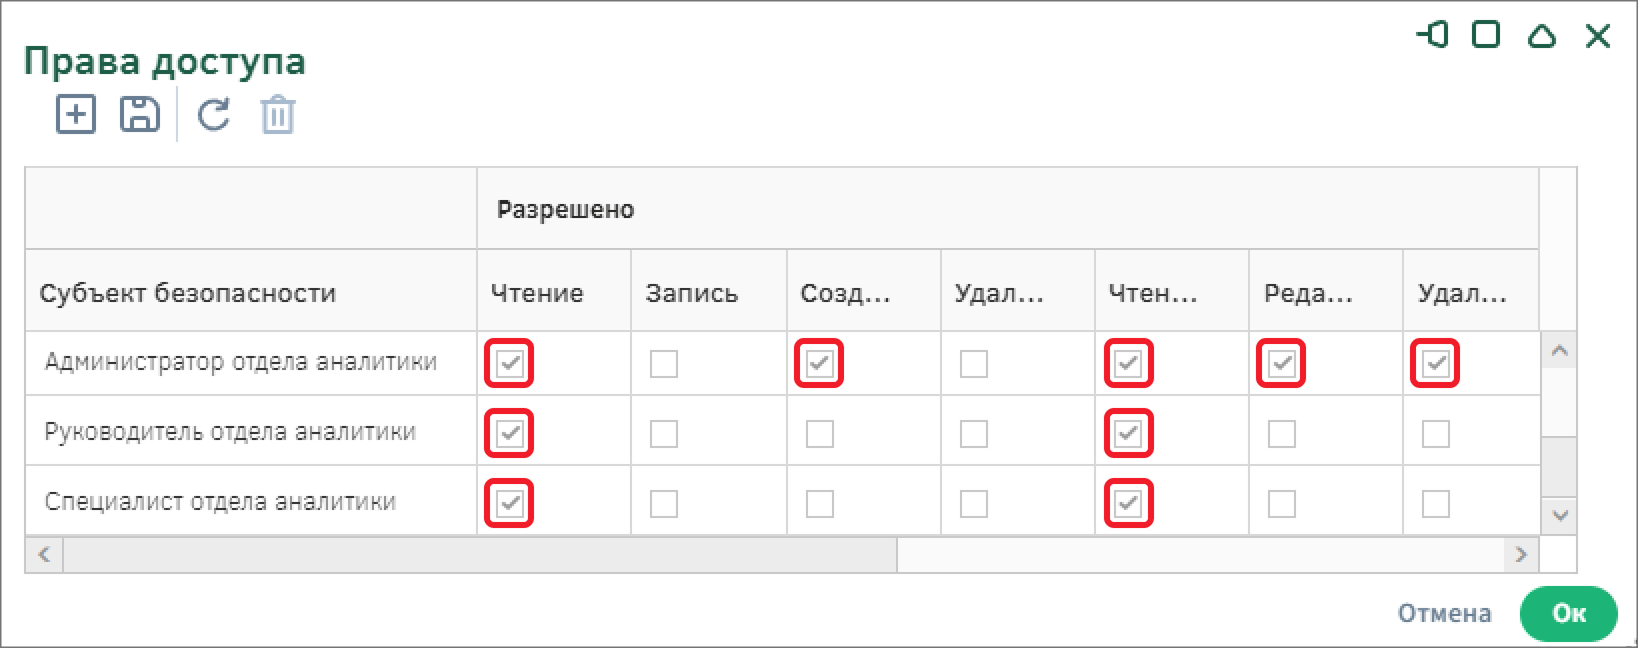Image resolution: width=1638 pixels, height=648 pixels.
Task: Click the trash delete icon
Action: pos(277,115)
